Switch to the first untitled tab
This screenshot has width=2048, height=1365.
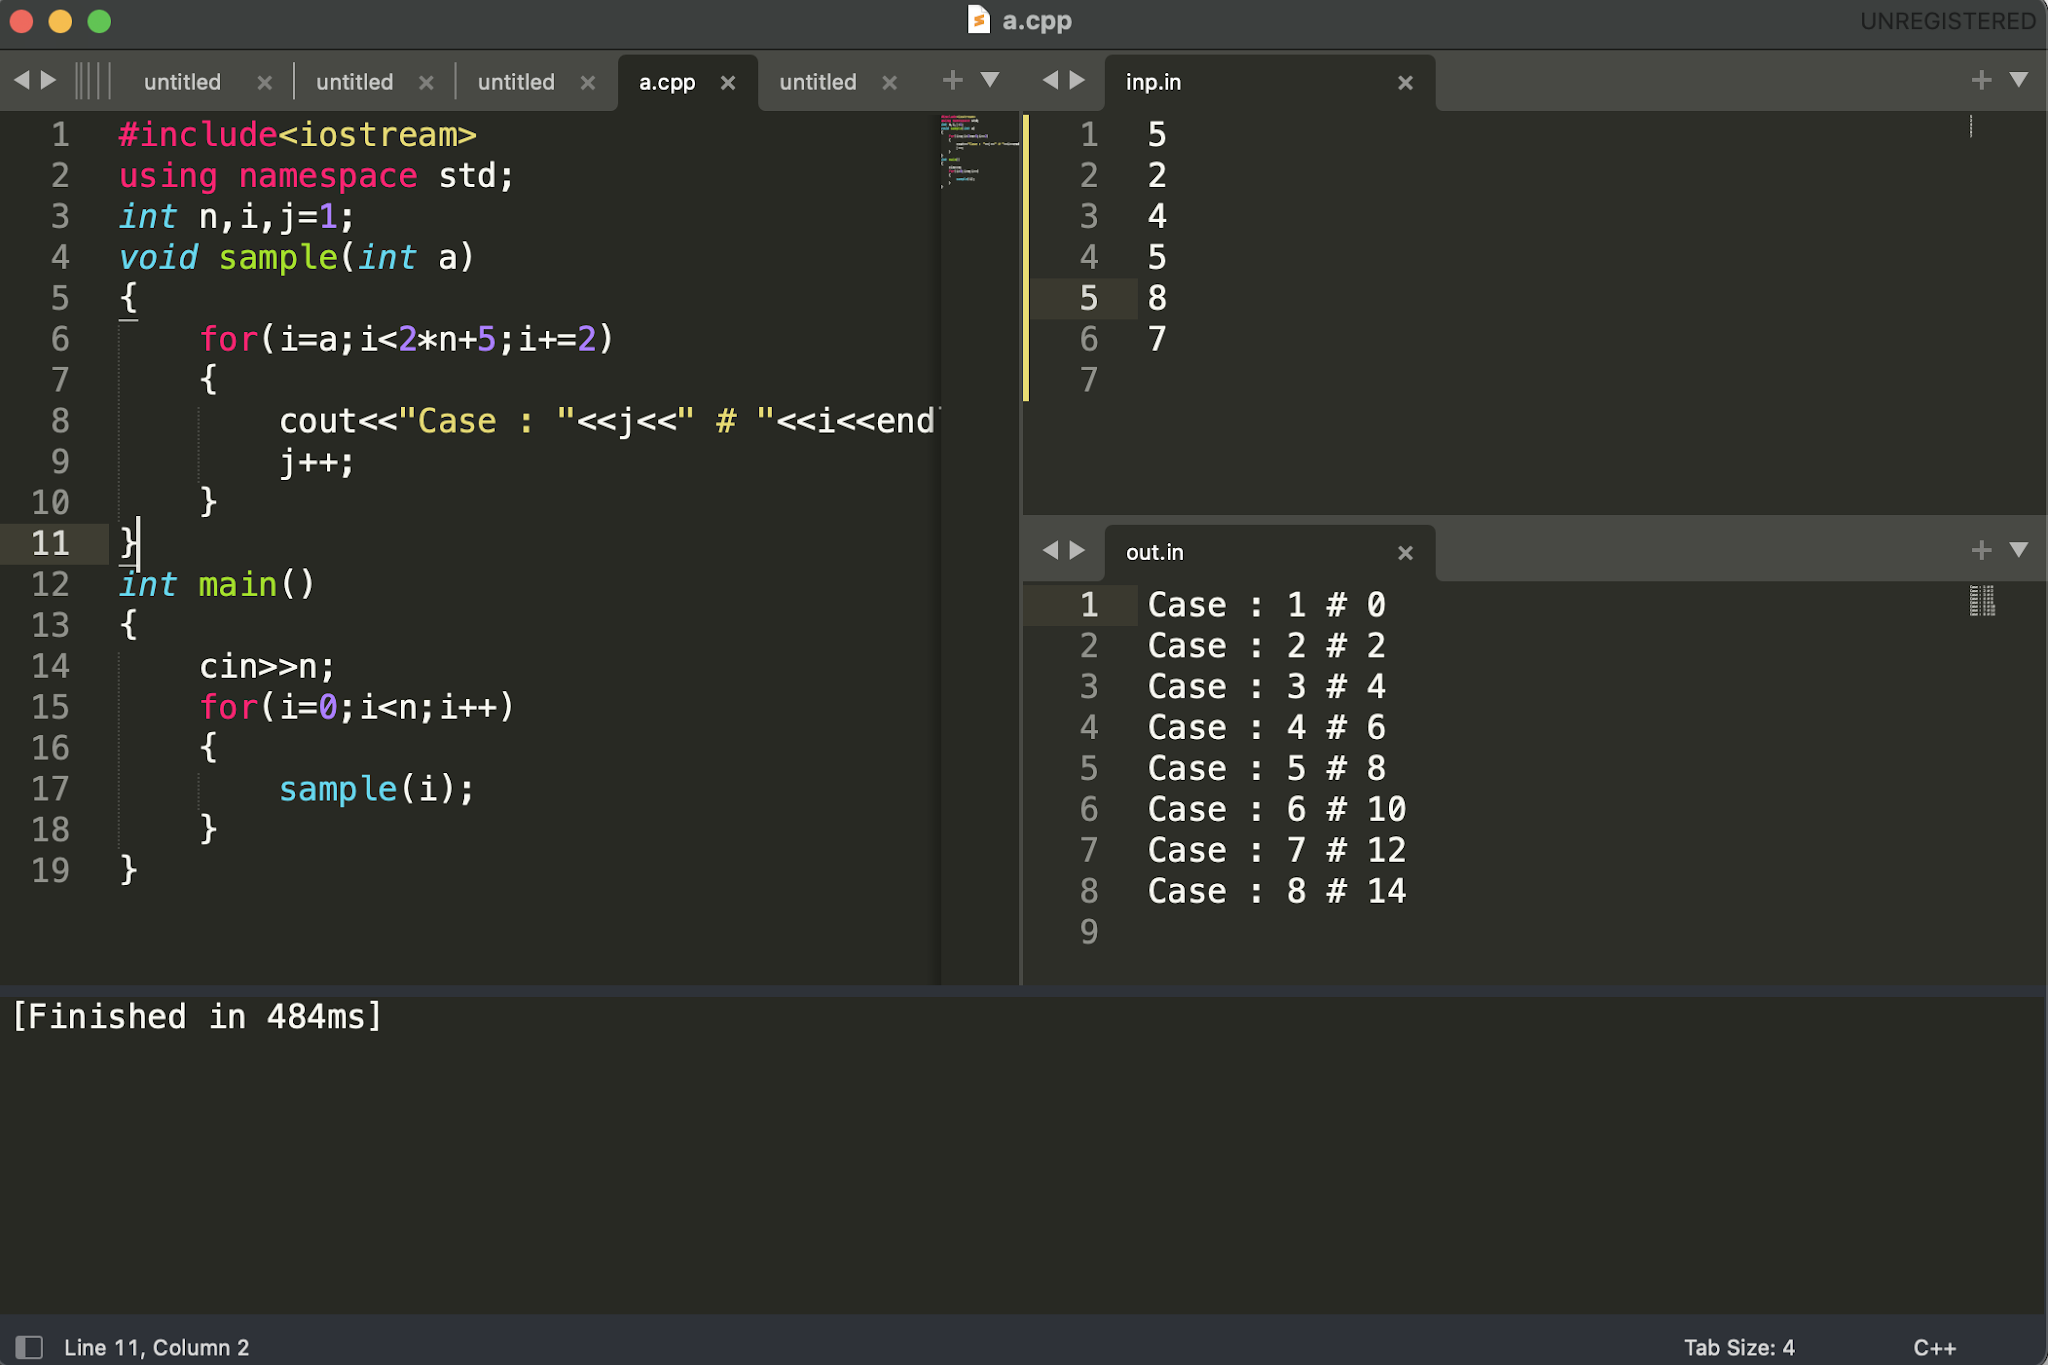tap(182, 83)
